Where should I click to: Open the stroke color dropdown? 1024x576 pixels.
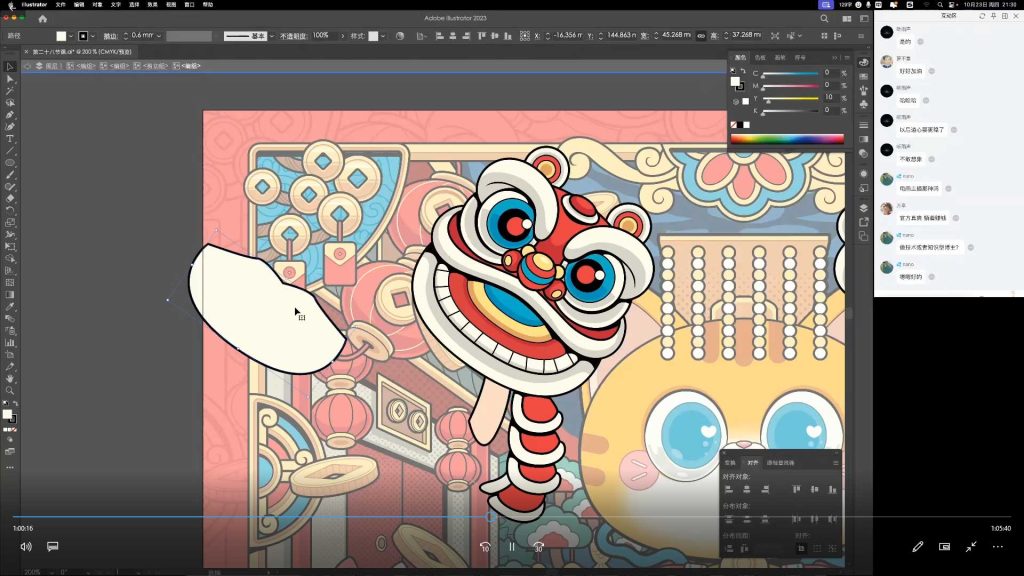pos(93,37)
